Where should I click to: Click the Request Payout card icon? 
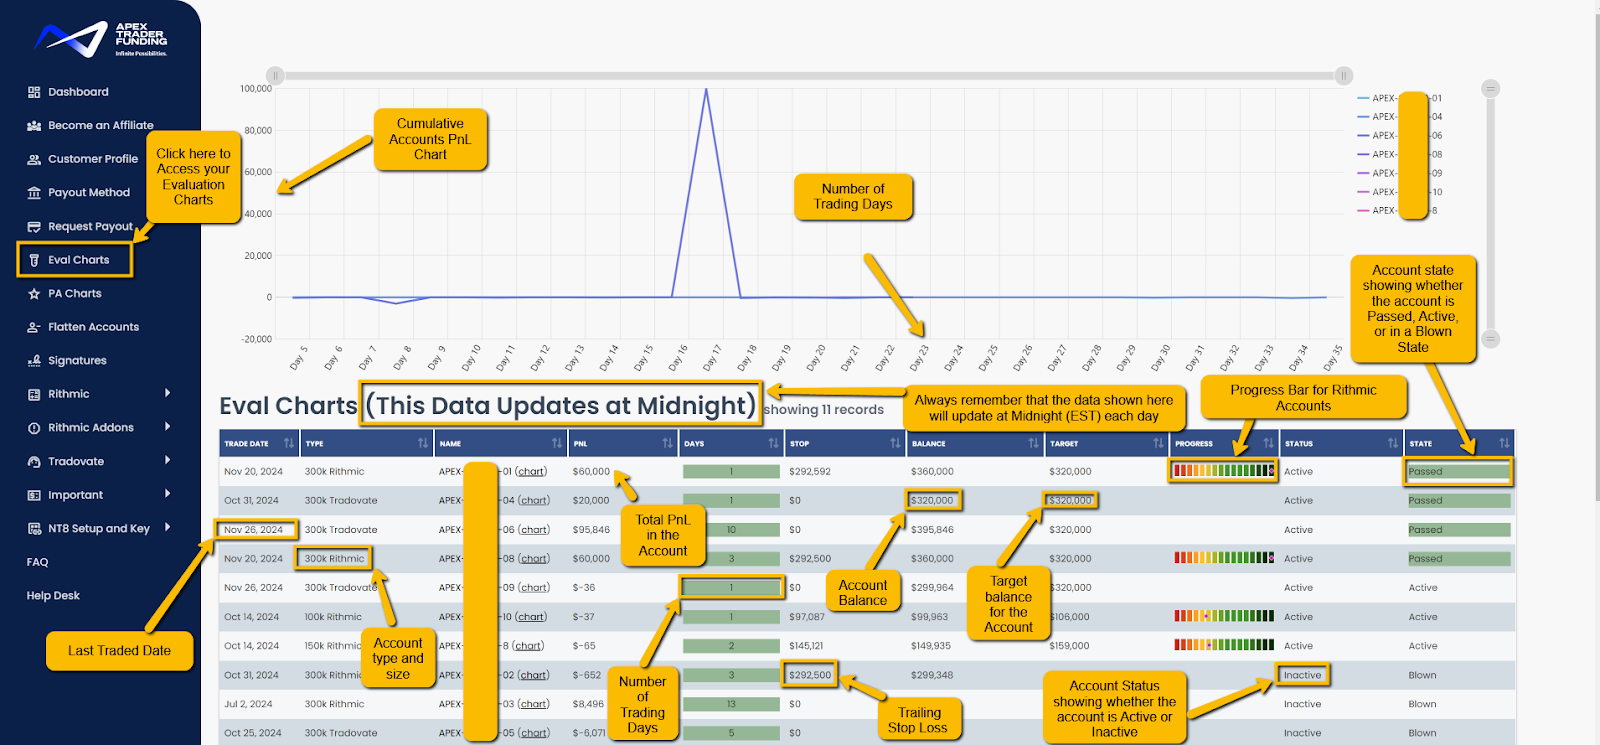tap(34, 227)
